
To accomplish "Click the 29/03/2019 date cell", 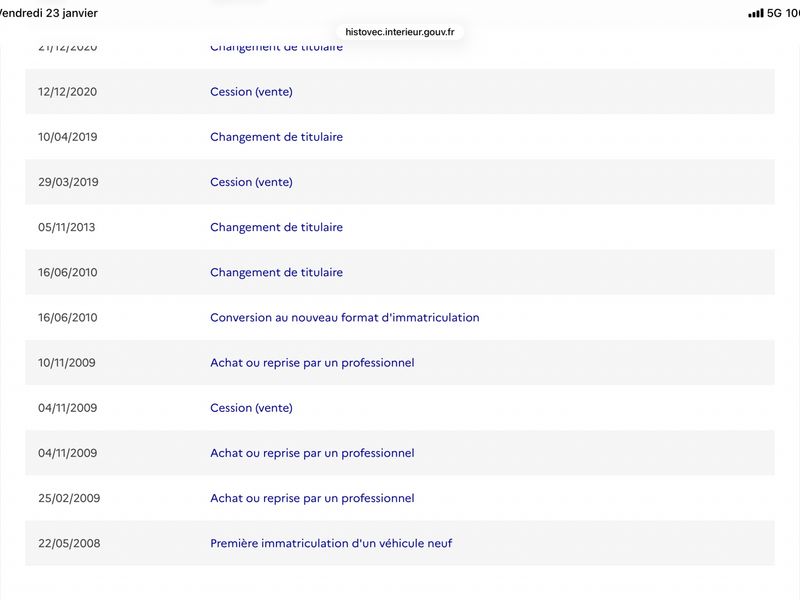I will pos(68,182).
